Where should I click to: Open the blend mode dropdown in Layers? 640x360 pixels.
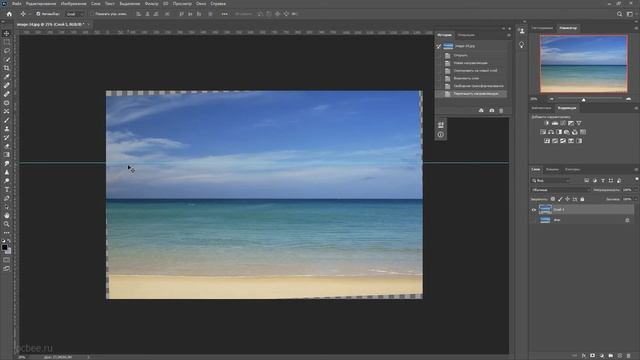point(561,190)
